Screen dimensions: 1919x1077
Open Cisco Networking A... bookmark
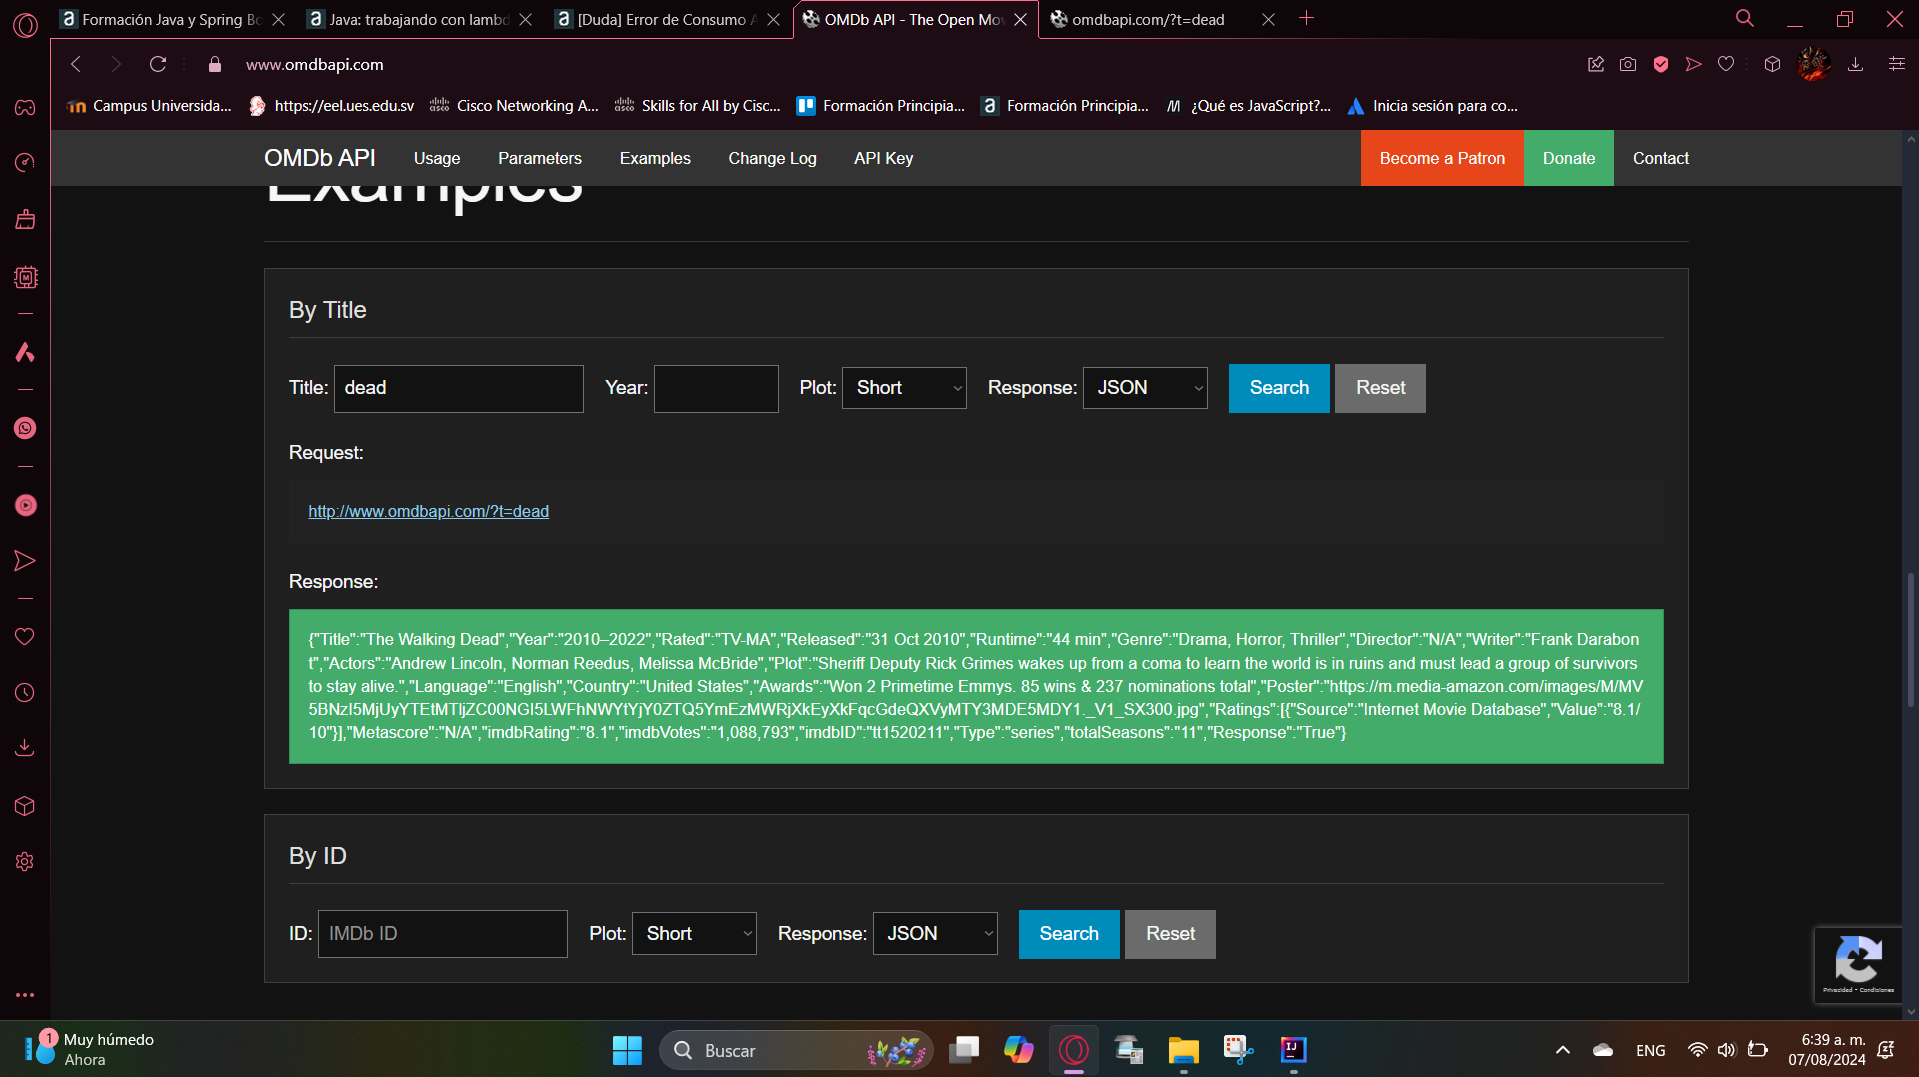pos(514,106)
